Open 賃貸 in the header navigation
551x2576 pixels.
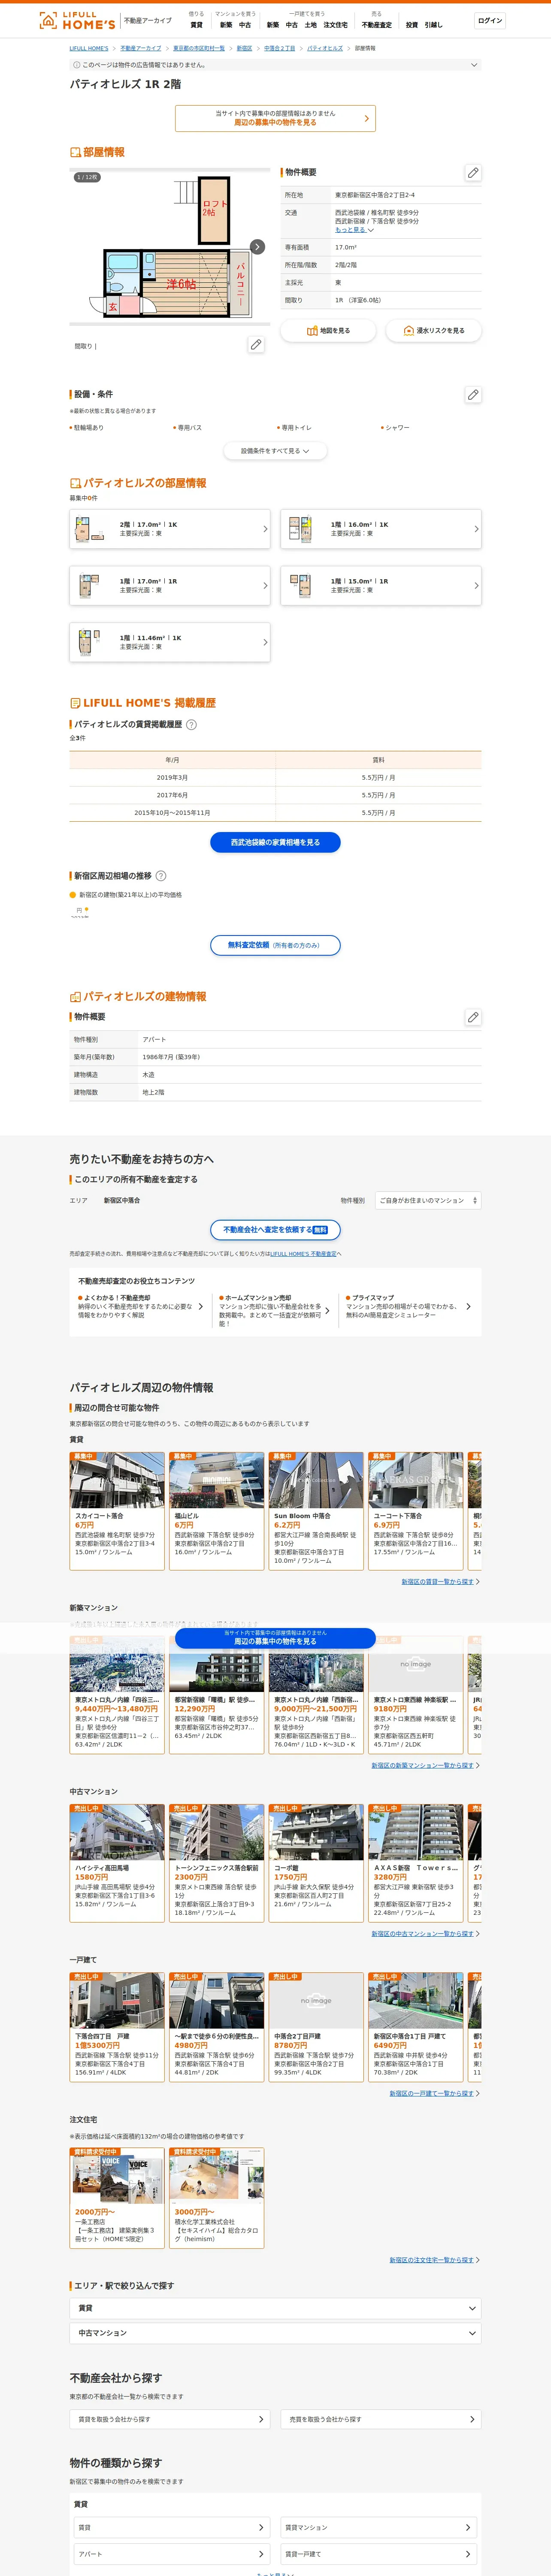pos(196,25)
